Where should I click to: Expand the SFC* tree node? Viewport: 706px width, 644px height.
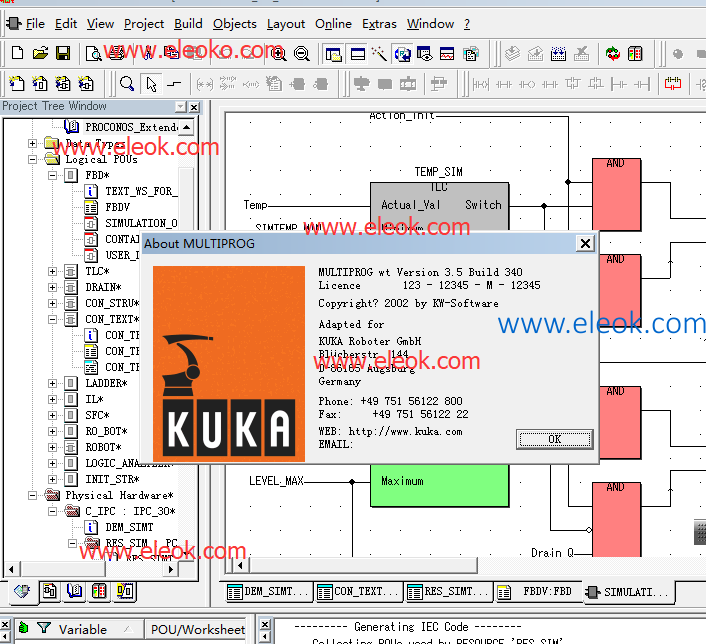click(x=53, y=415)
